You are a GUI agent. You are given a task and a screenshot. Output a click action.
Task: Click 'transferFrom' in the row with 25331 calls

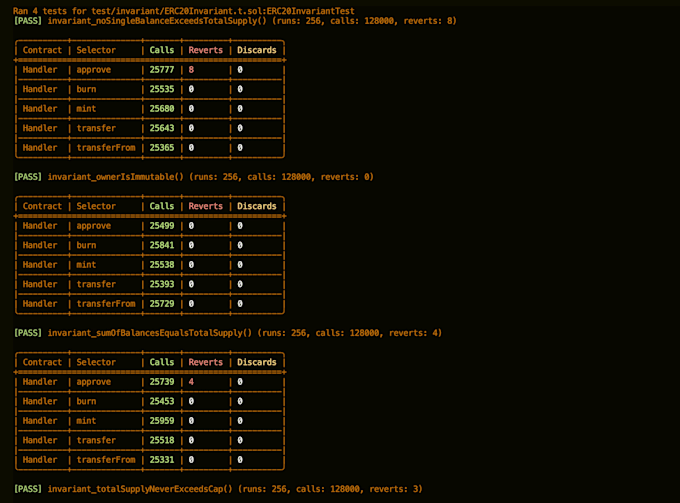coord(106,460)
